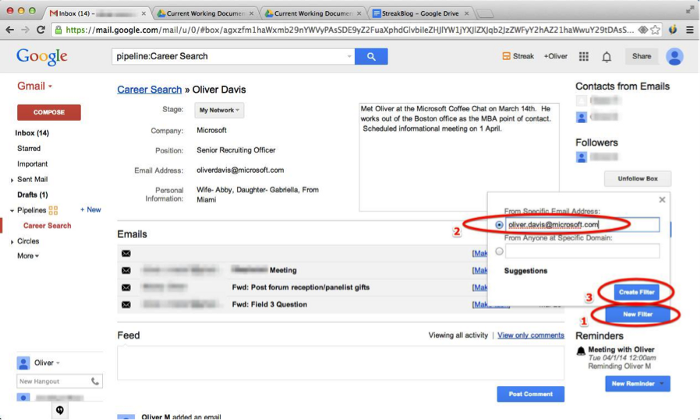Viewport: 700px width, 420px height.
Task: Click the browser address bar URL
Action: pos(348,30)
